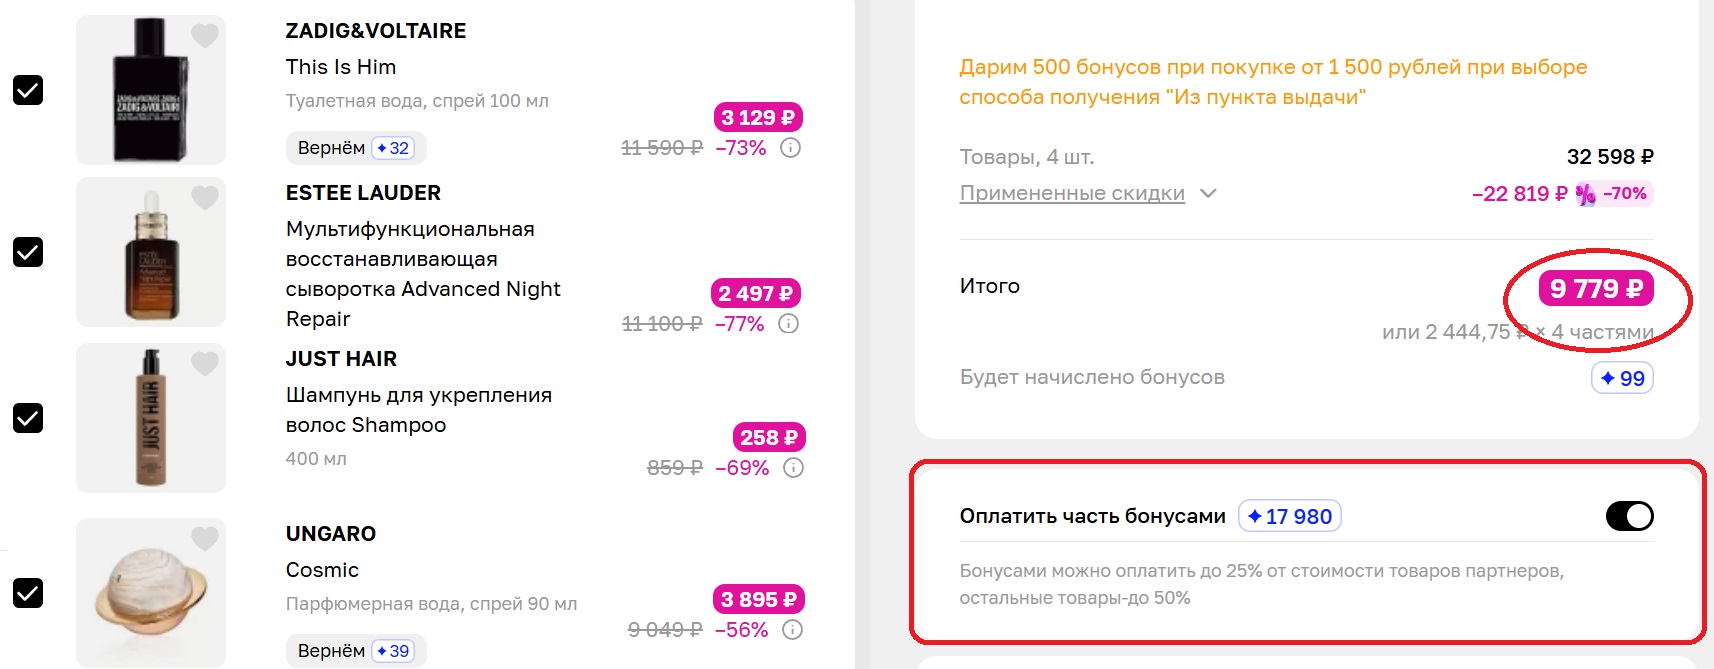This screenshot has height=669, width=1714.
Task: Add Zadig&Voltaire This Is Him to favorites
Action: [205, 35]
